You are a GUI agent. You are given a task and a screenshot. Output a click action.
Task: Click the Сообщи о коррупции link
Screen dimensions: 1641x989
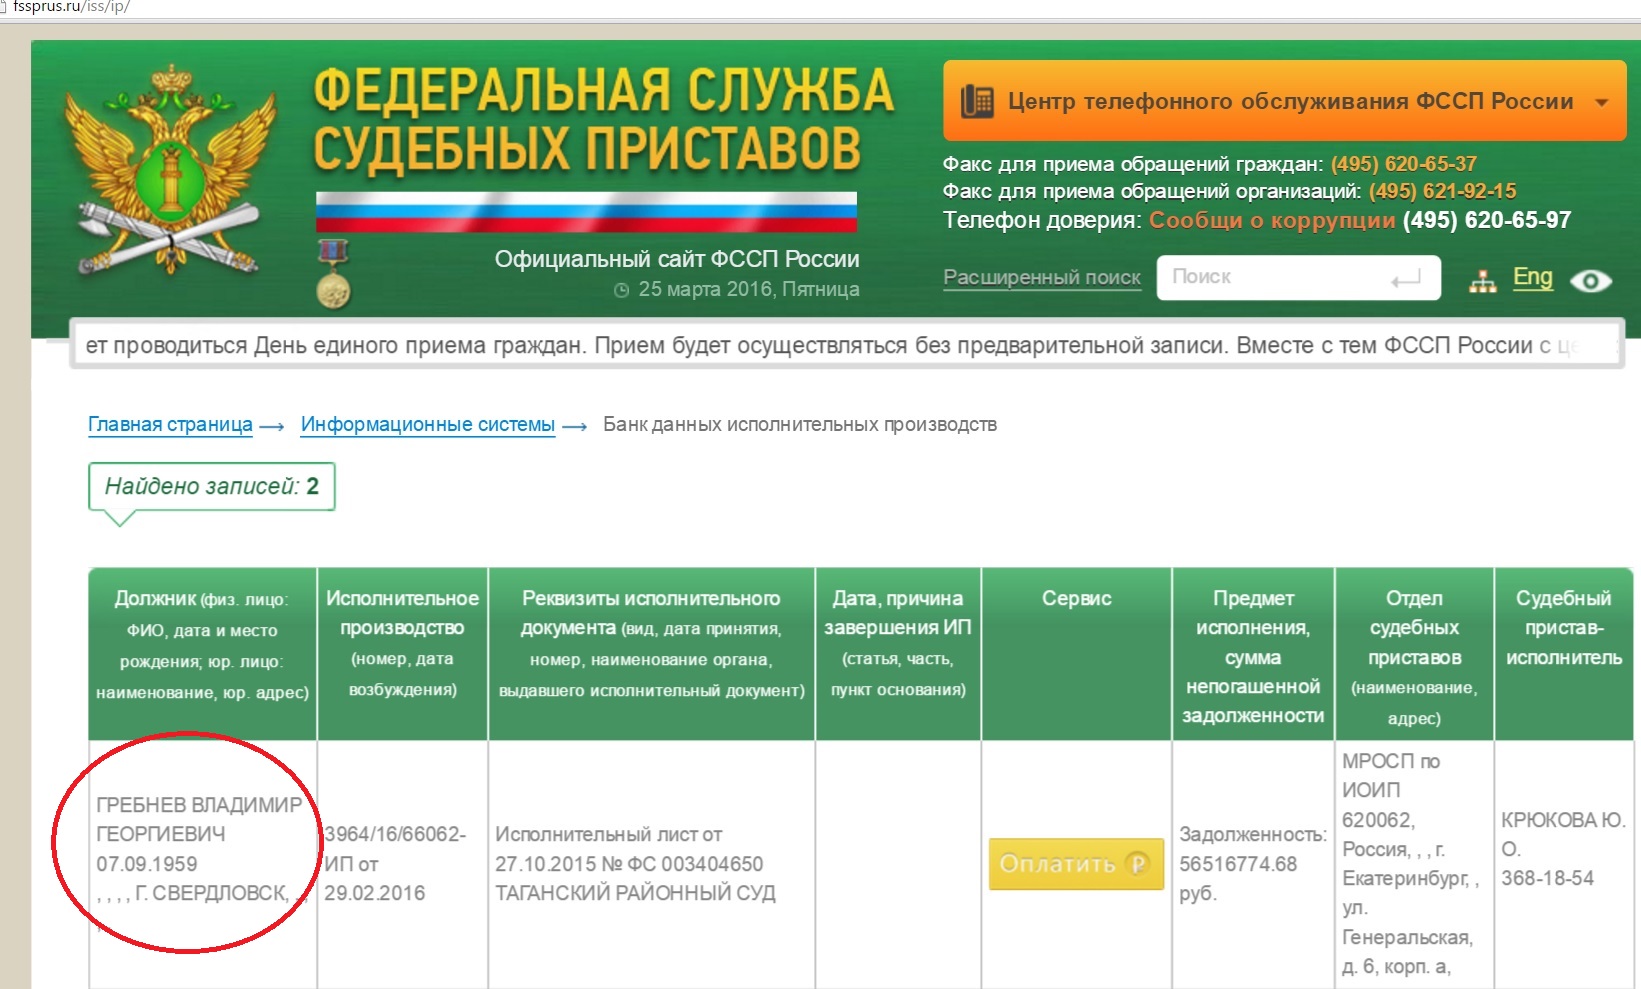tap(1271, 220)
